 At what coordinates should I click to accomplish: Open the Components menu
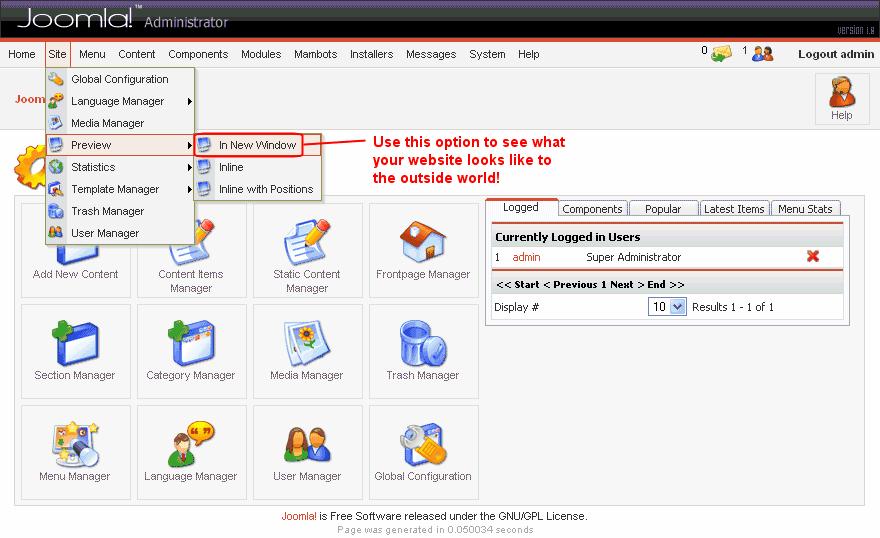coord(198,54)
